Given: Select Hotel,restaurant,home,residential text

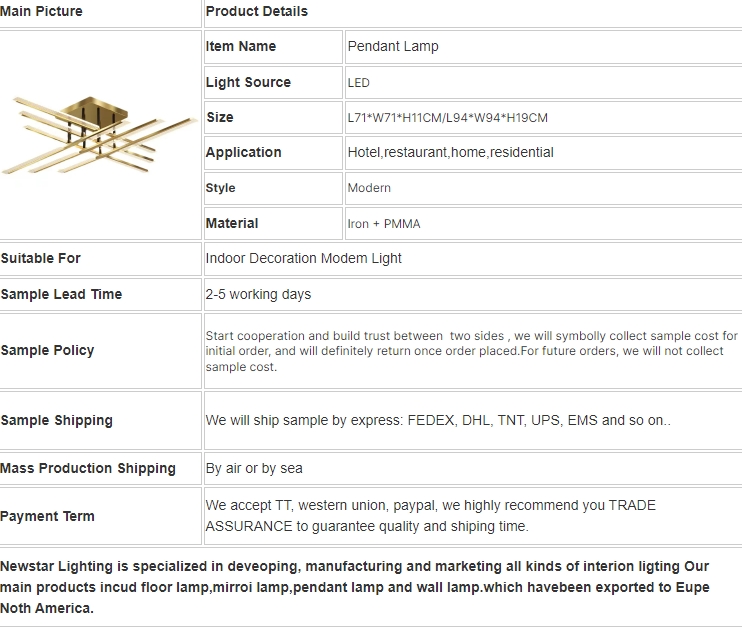Looking at the screenshot, I should pyautogui.click(x=450, y=152).
